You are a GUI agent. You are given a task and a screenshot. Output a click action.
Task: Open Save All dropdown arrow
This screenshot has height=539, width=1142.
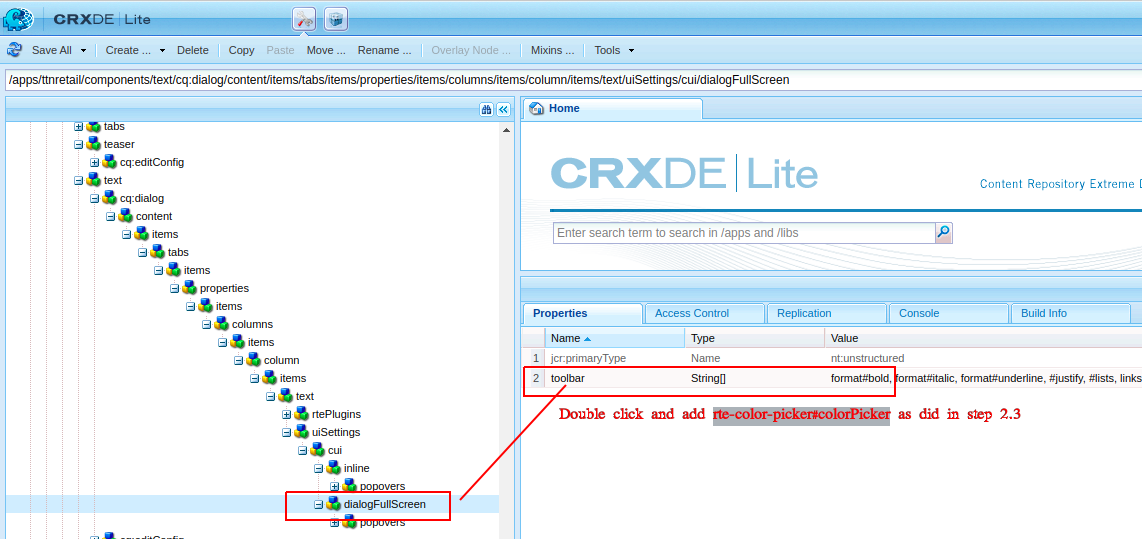tap(83, 50)
